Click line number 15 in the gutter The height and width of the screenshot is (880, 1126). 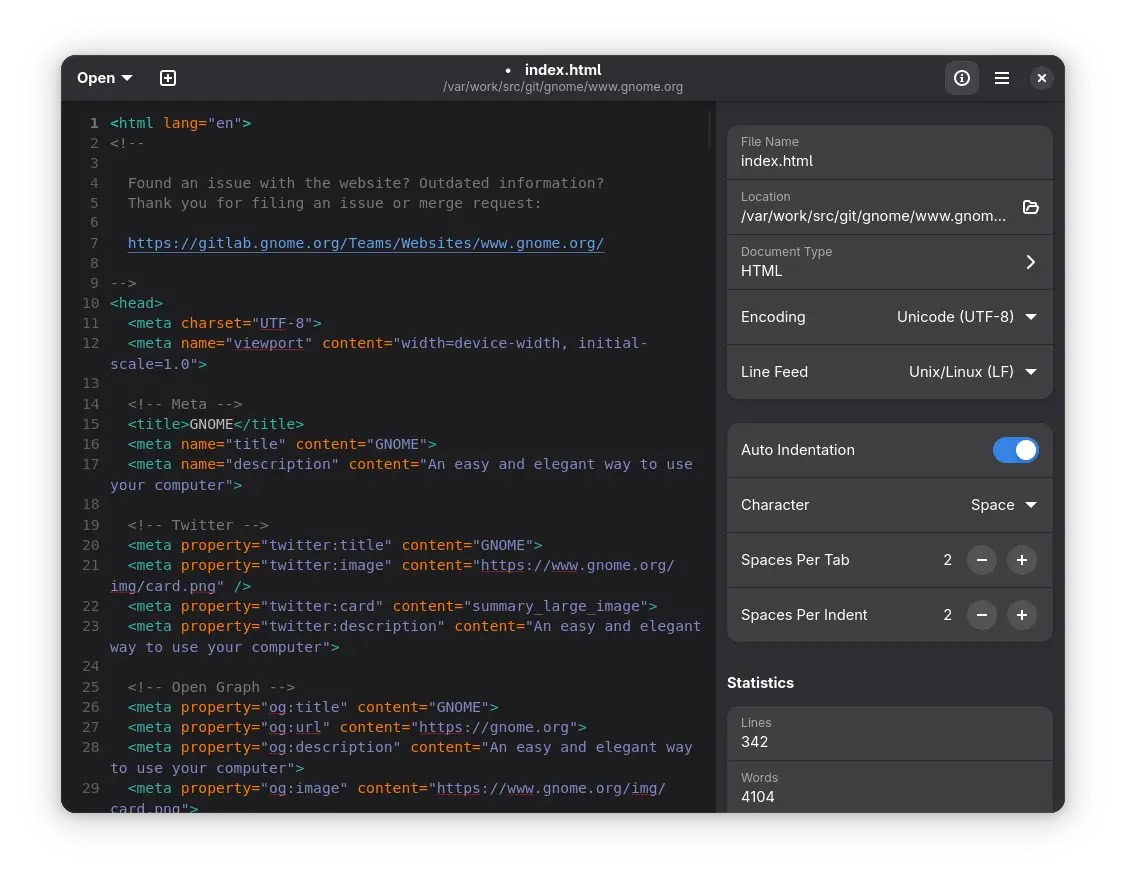(x=90, y=424)
